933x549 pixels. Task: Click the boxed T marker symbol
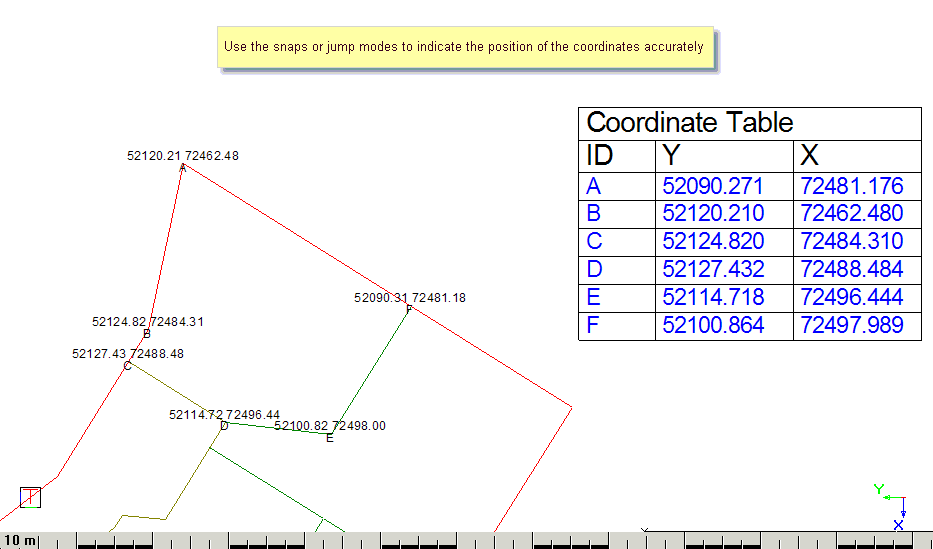(x=30, y=497)
